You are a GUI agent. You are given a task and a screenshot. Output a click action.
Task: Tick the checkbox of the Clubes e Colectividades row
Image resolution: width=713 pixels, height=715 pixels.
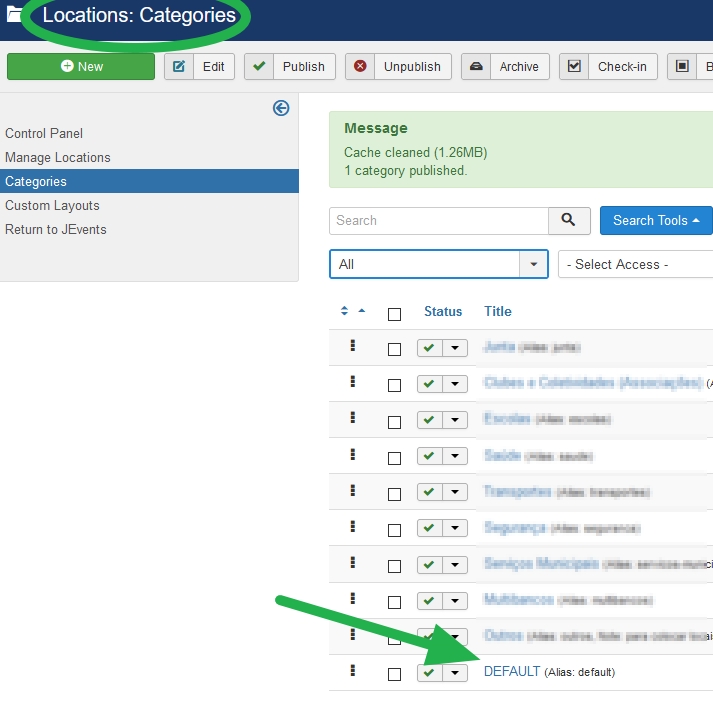(x=394, y=386)
